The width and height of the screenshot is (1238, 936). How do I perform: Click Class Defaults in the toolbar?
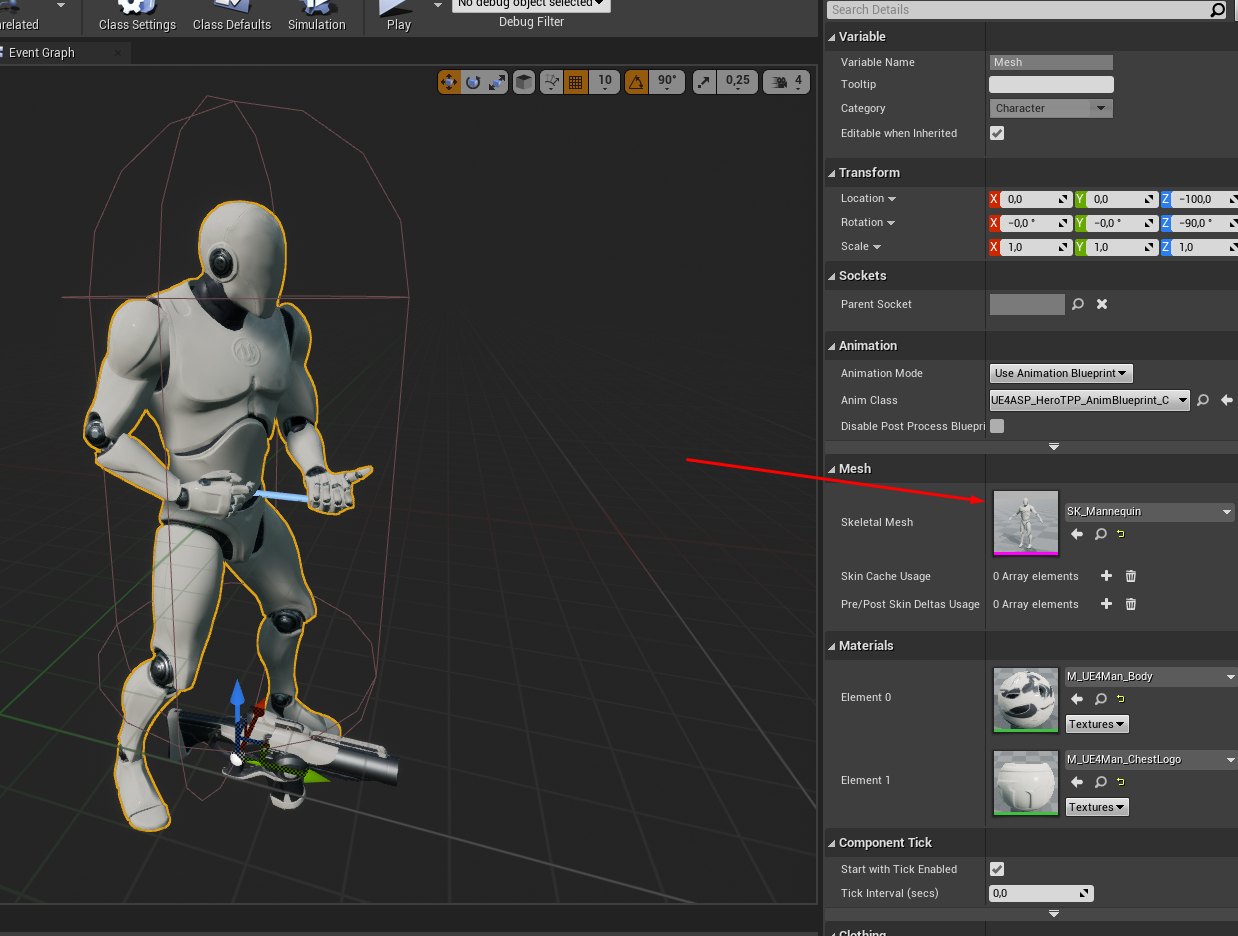click(x=231, y=17)
